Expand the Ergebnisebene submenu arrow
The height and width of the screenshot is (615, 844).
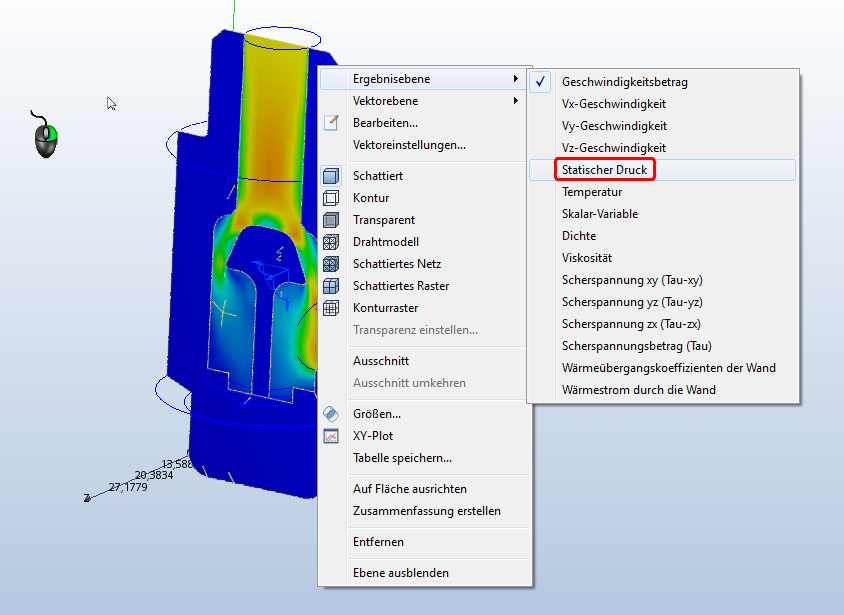(x=516, y=79)
